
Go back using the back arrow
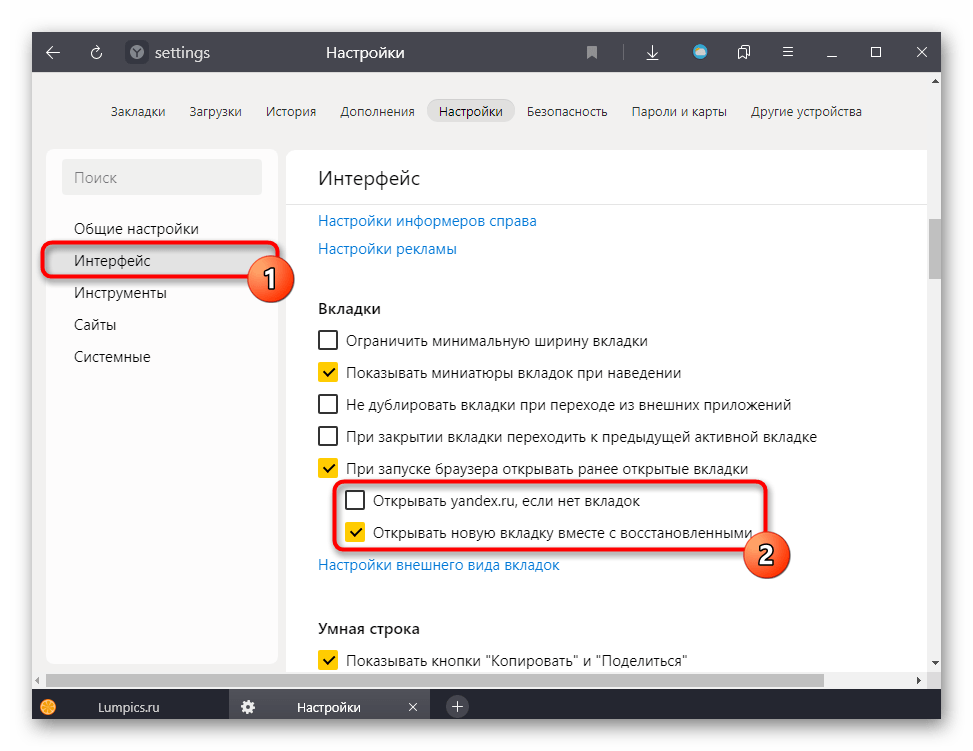click(x=53, y=53)
